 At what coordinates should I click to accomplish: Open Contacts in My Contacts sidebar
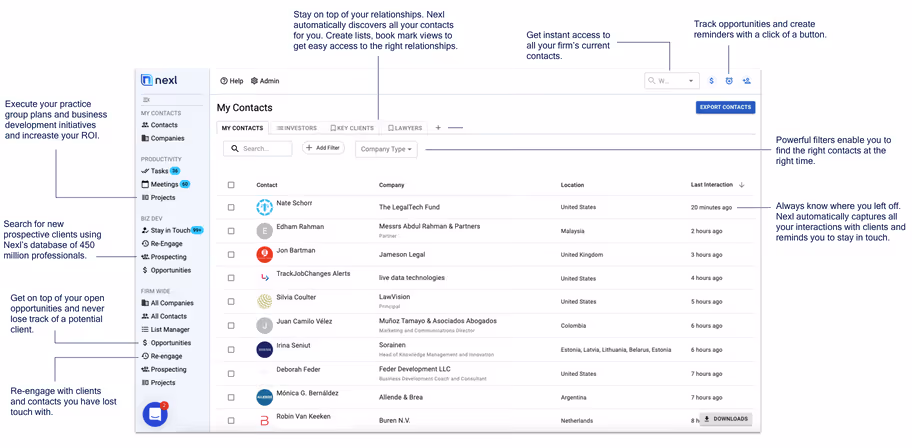(x=159, y=125)
